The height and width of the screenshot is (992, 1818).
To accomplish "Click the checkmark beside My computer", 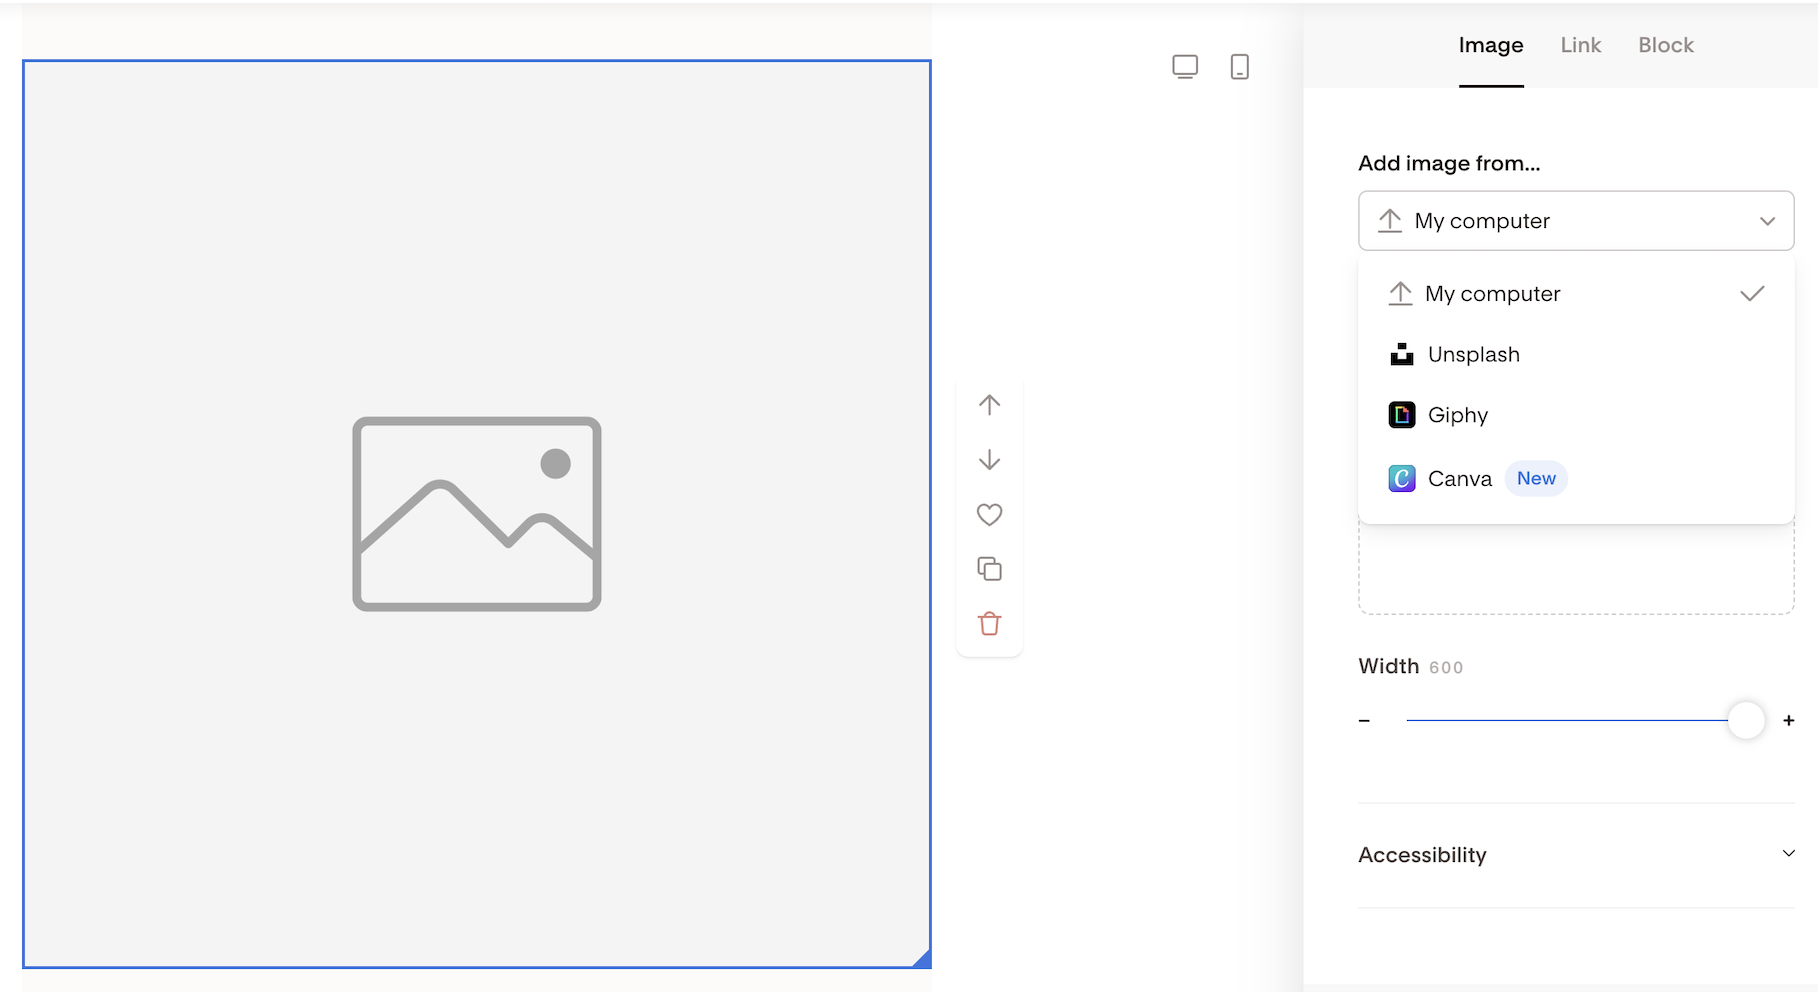I will 1752,294.
